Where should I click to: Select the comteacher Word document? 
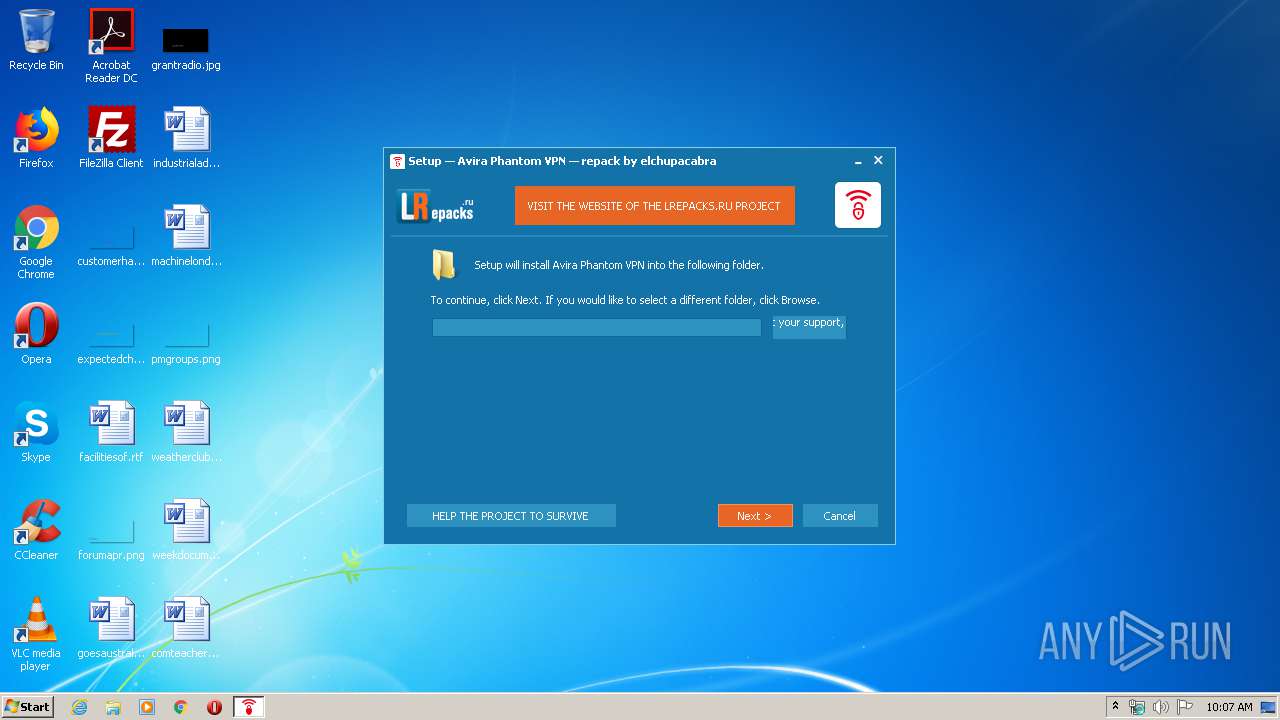pyautogui.click(x=186, y=628)
